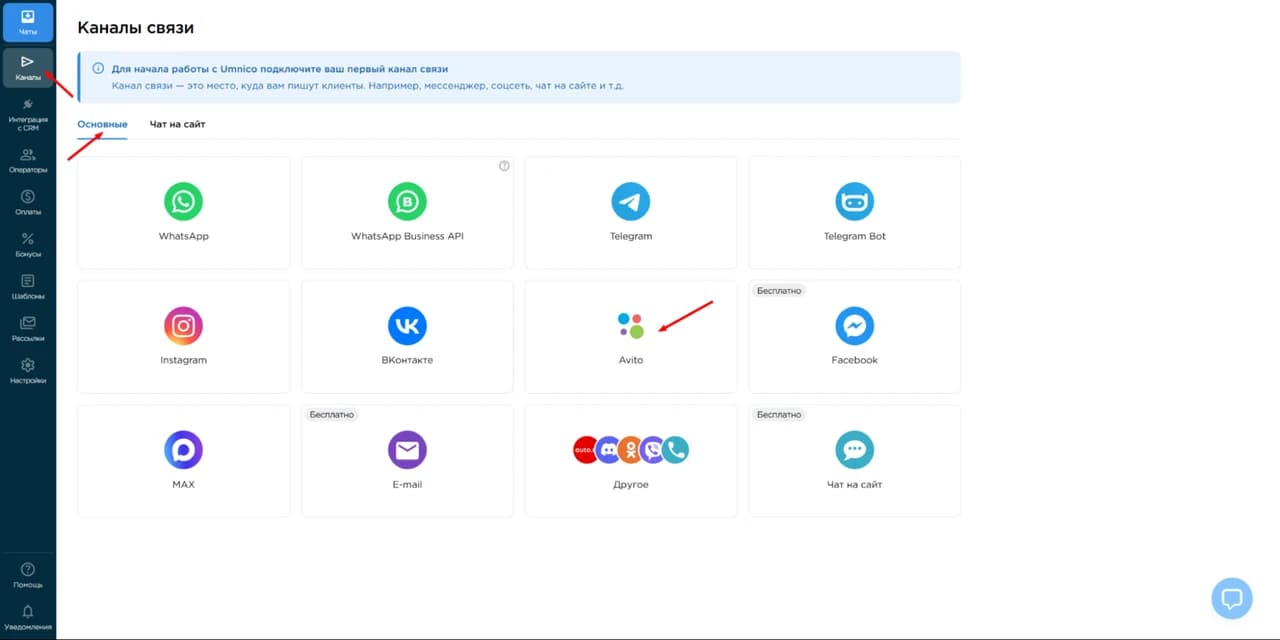Select the ВКонтакте channel icon
Image resolution: width=1280 pixels, height=640 pixels.
[x=407, y=326]
